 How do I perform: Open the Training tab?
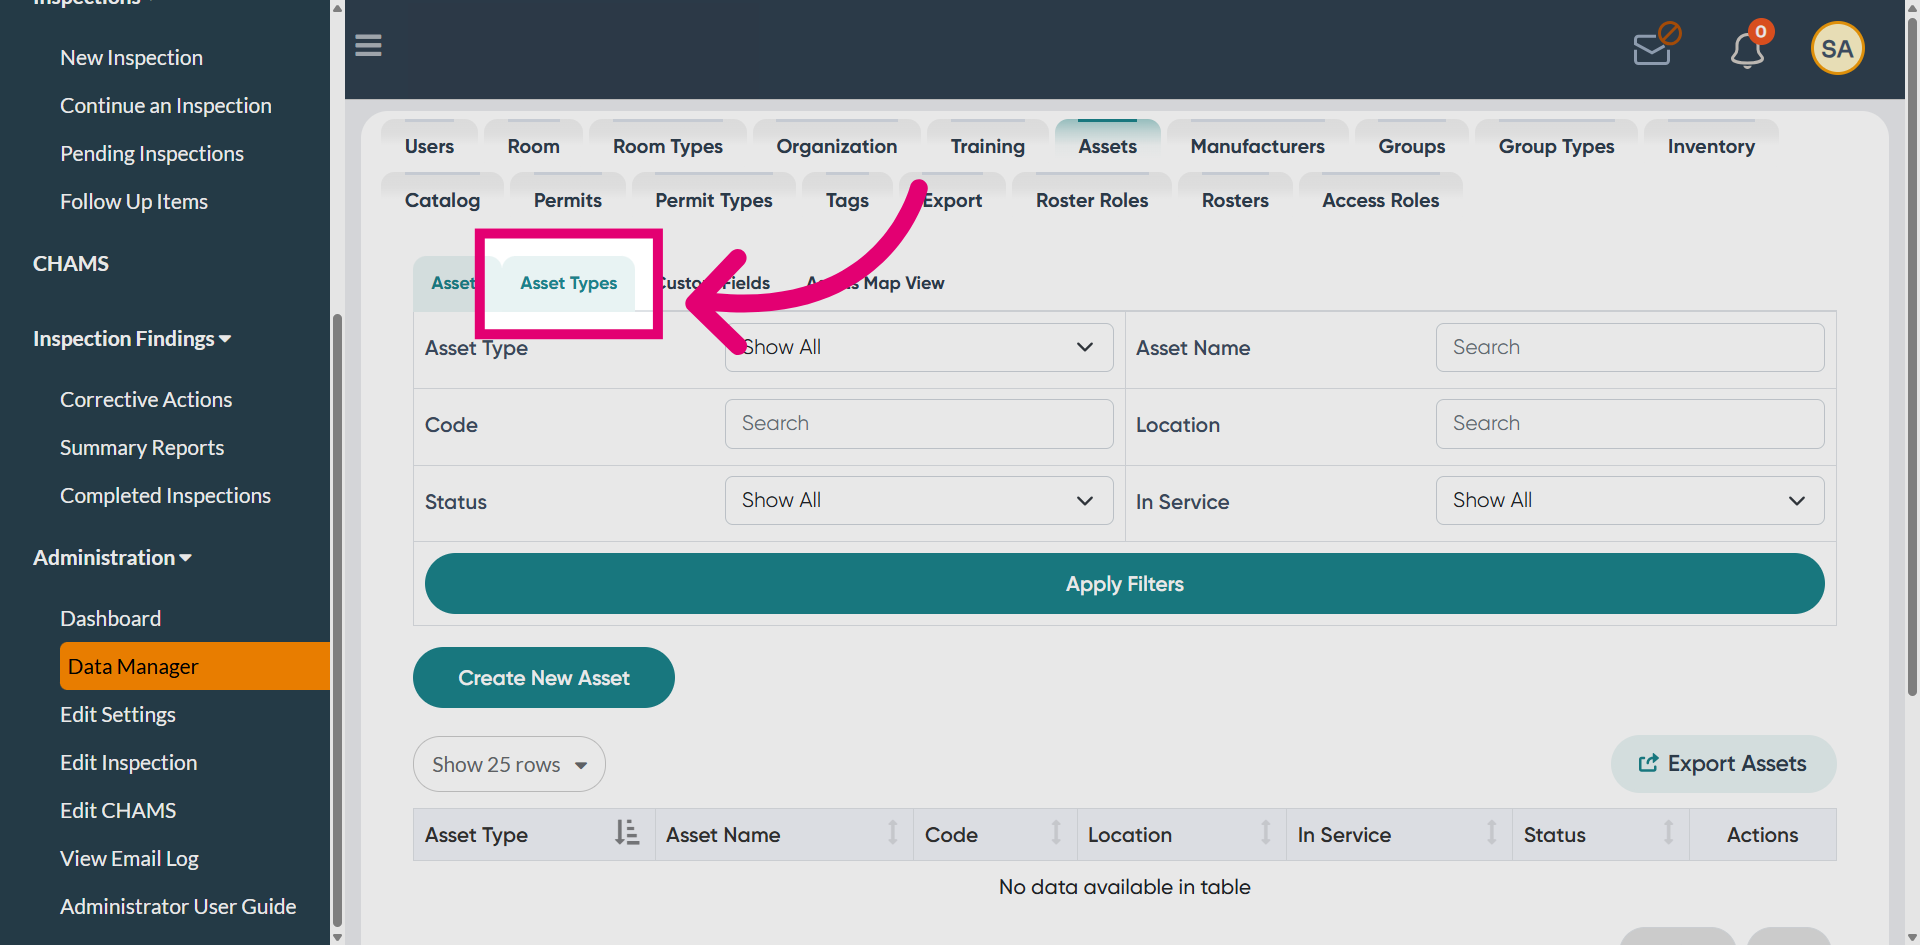click(x=988, y=146)
